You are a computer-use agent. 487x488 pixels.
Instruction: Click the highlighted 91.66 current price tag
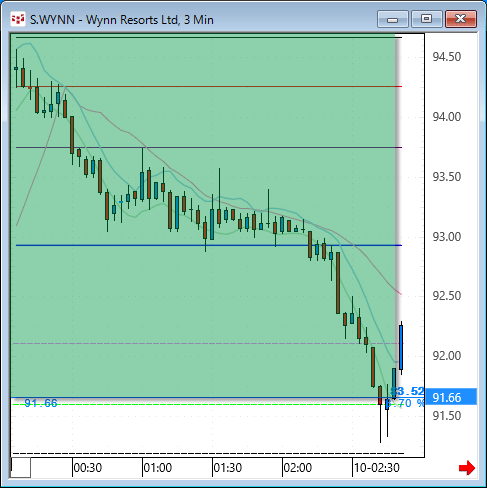450,397
